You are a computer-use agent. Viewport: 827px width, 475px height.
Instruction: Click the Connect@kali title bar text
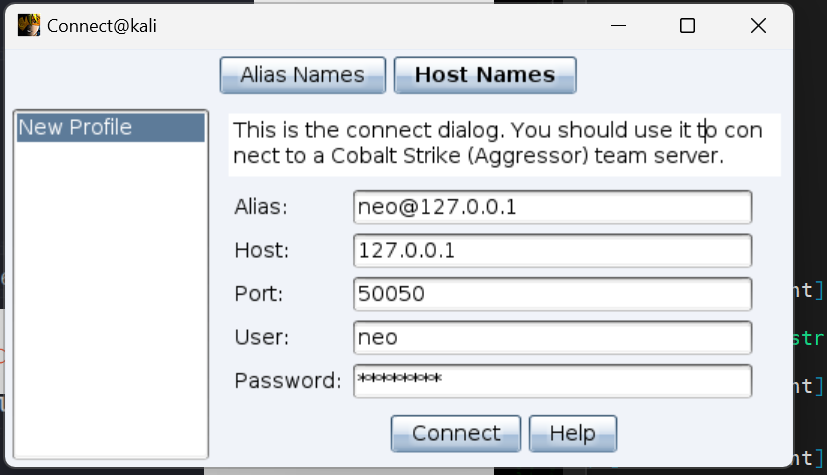point(101,26)
